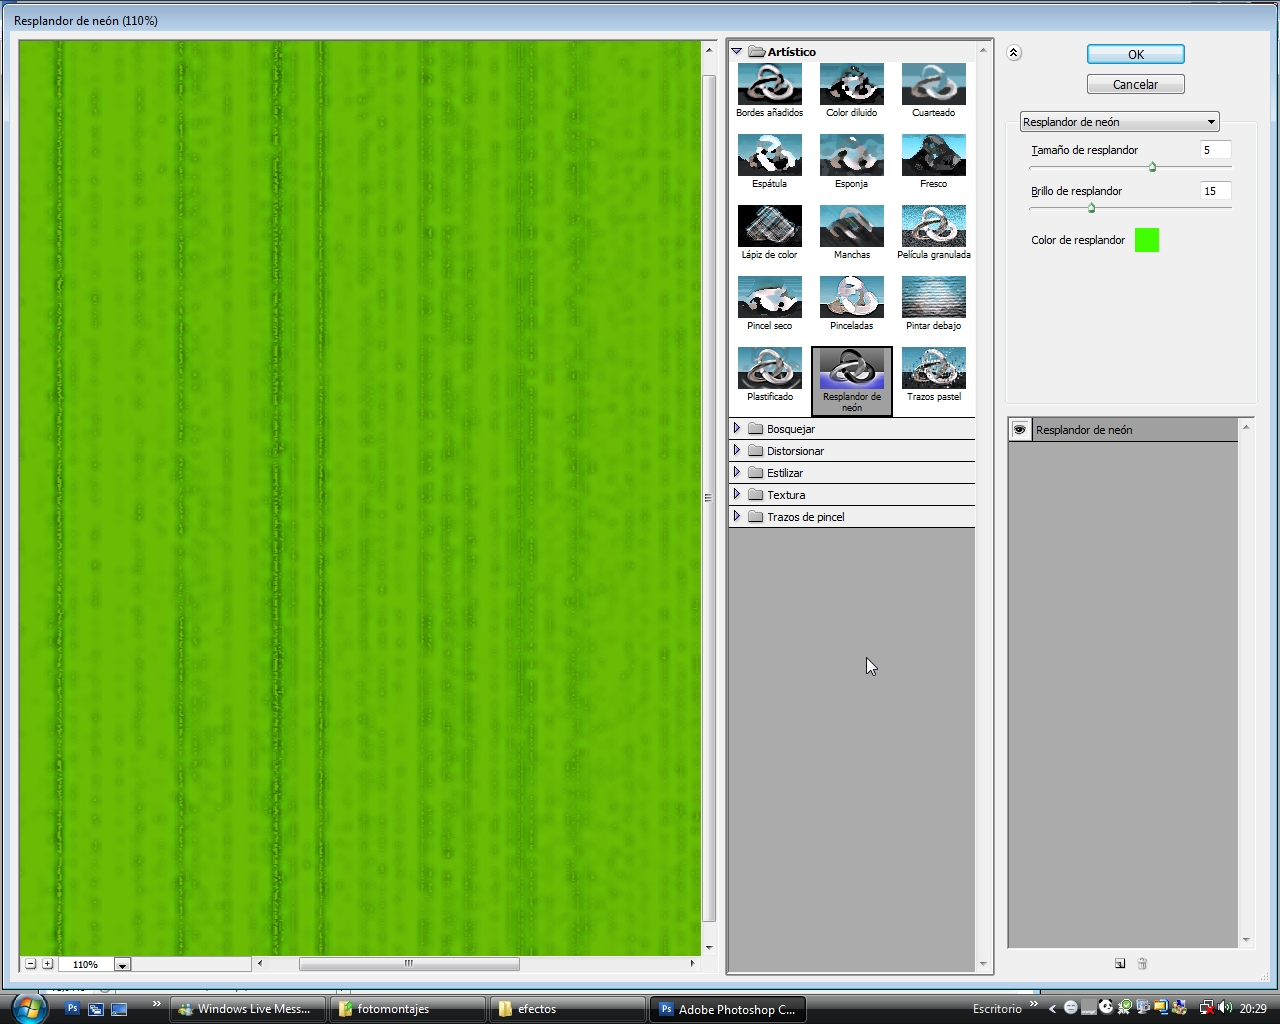Choose the Manchas filter
The width and height of the screenshot is (1280, 1024).
point(851,226)
